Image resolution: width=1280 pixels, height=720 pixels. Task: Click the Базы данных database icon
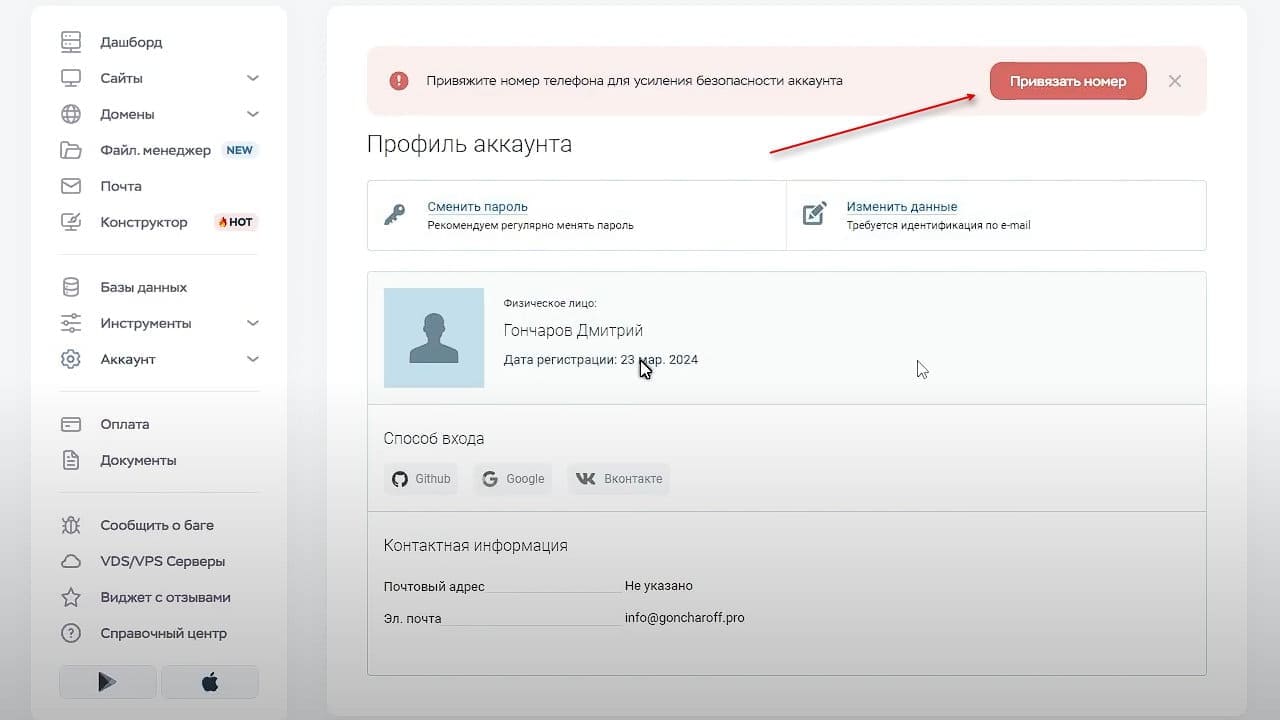[x=71, y=287]
